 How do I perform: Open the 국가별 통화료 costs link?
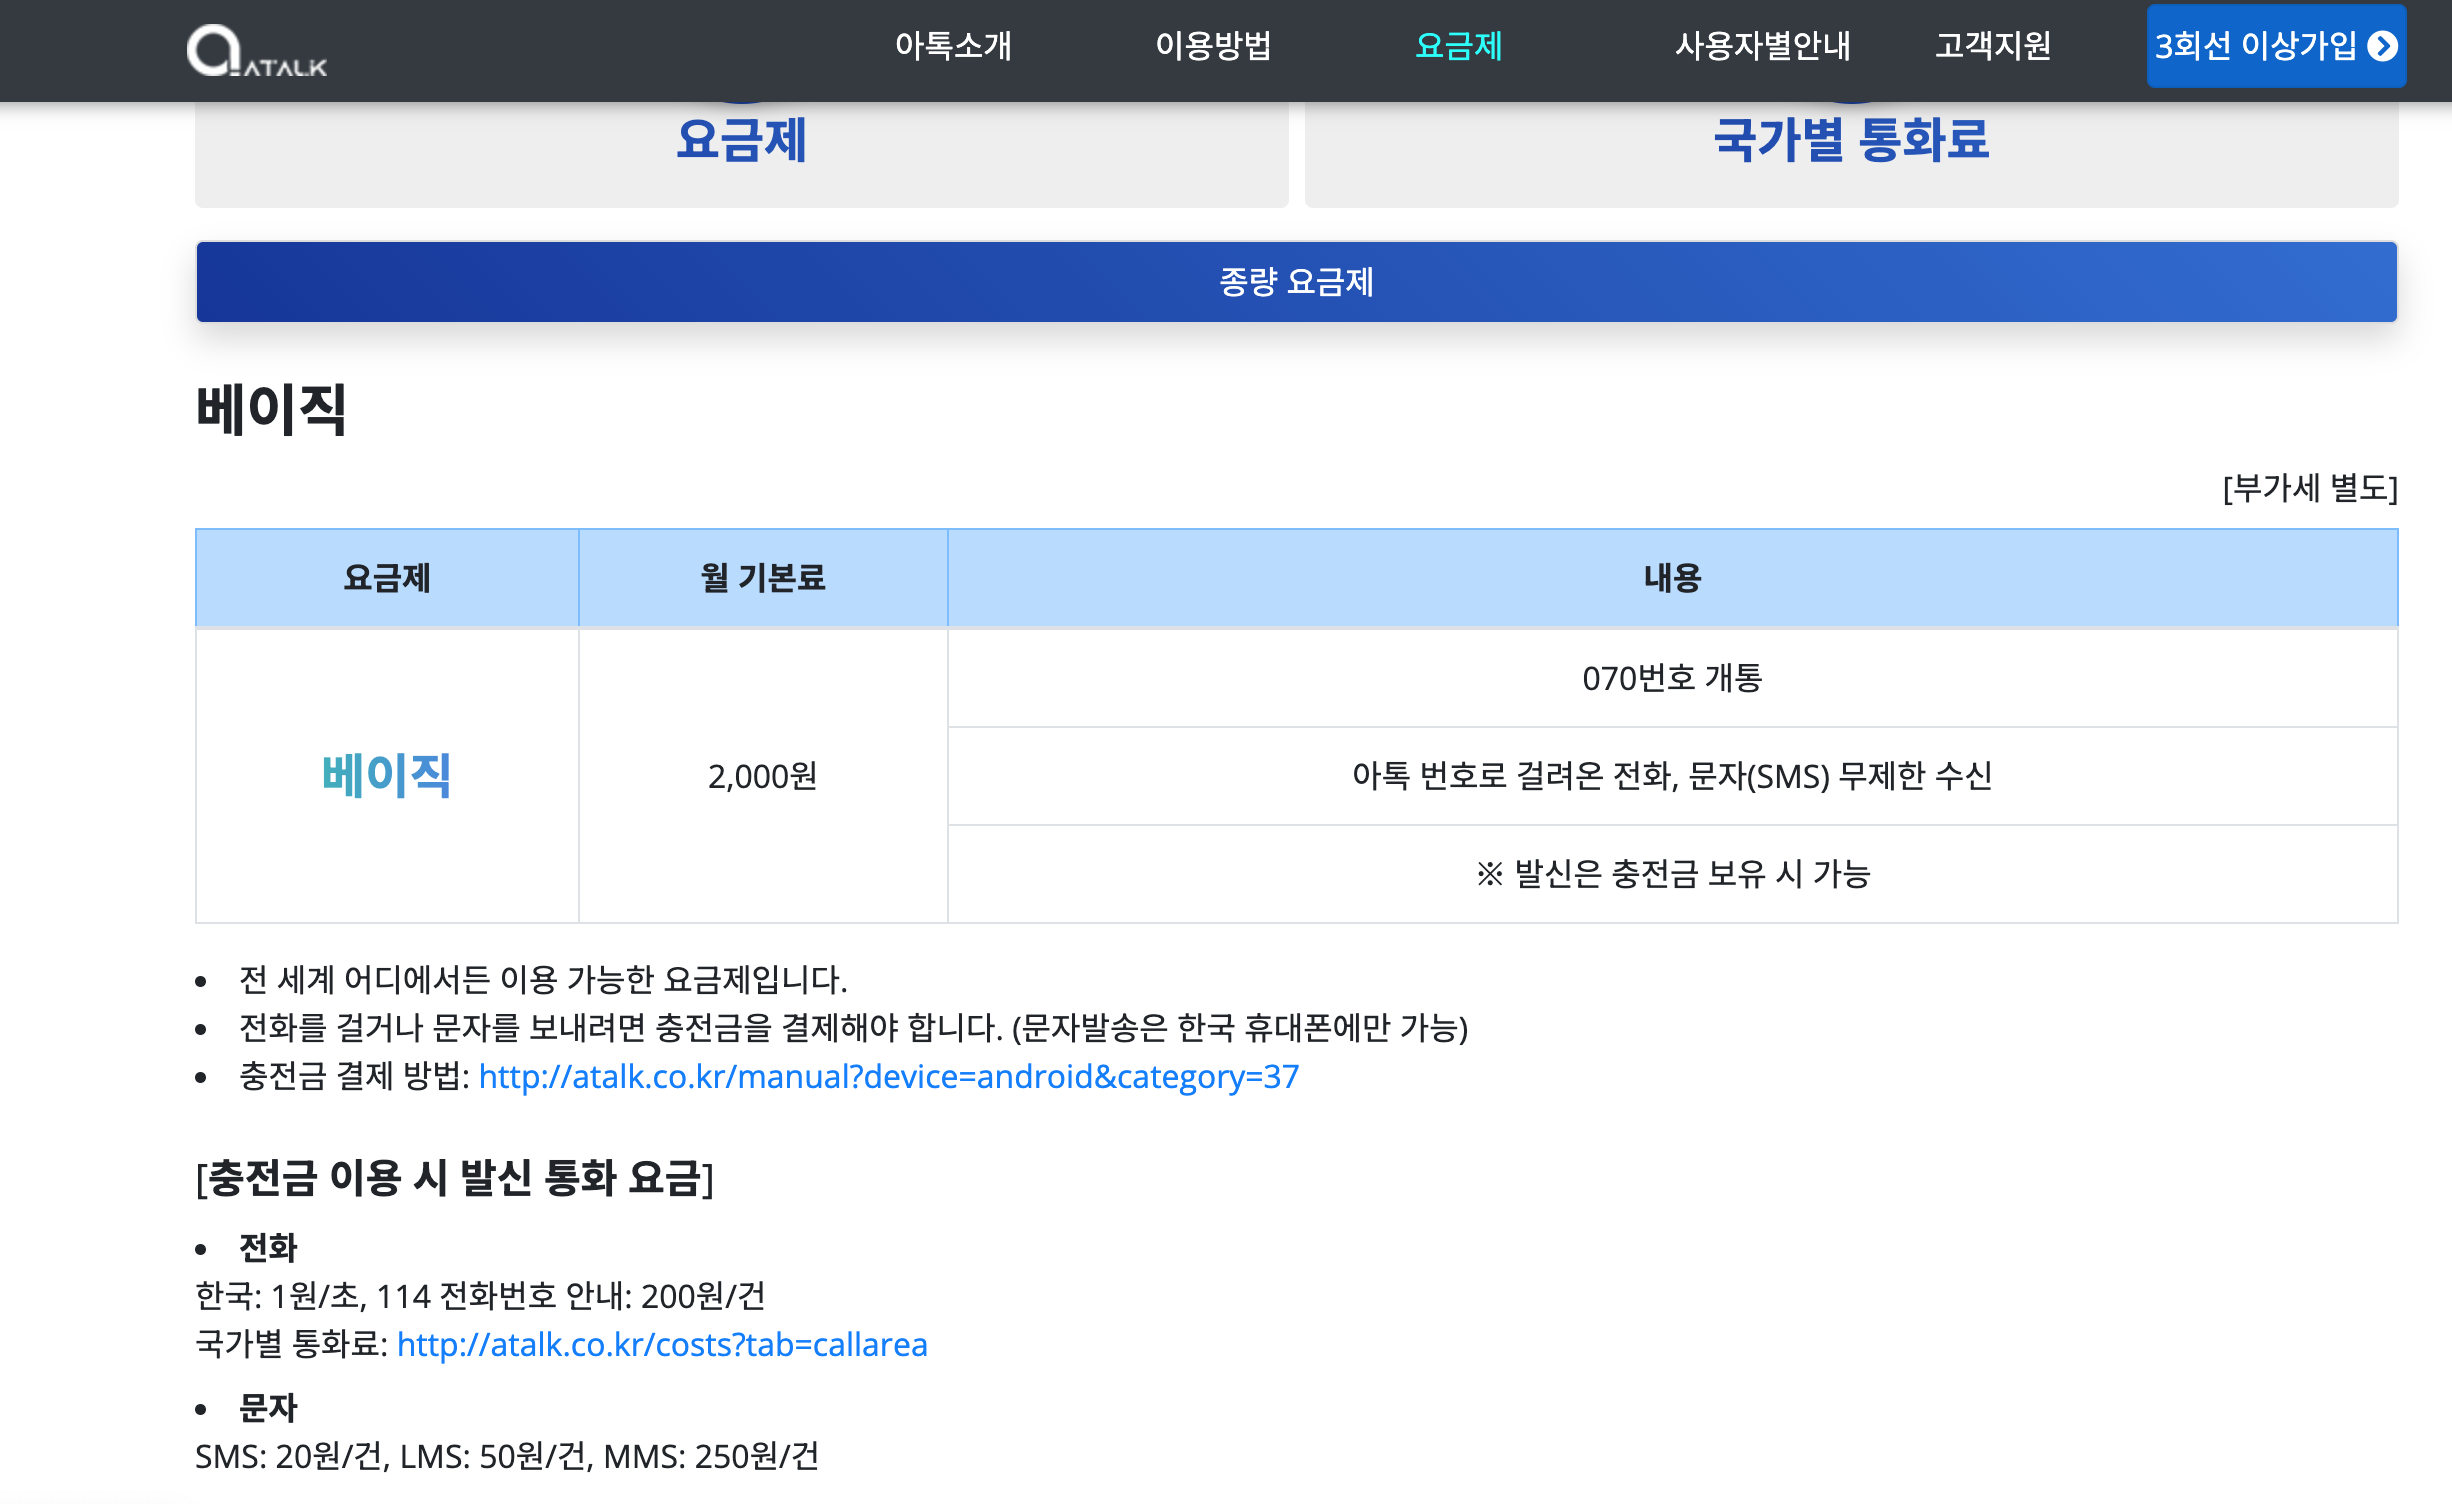click(662, 1345)
